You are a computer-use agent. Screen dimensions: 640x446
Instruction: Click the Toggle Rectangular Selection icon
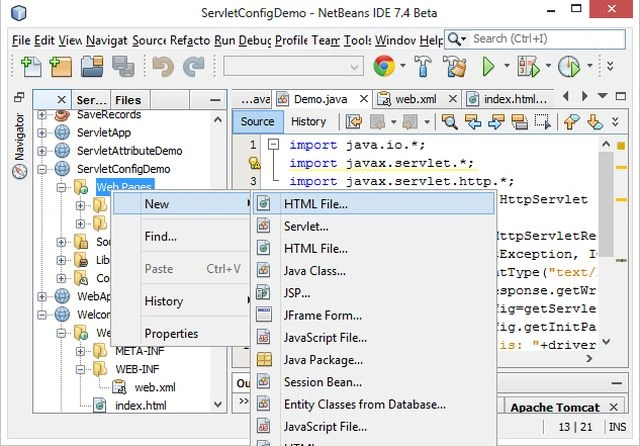tap(542, 122)
